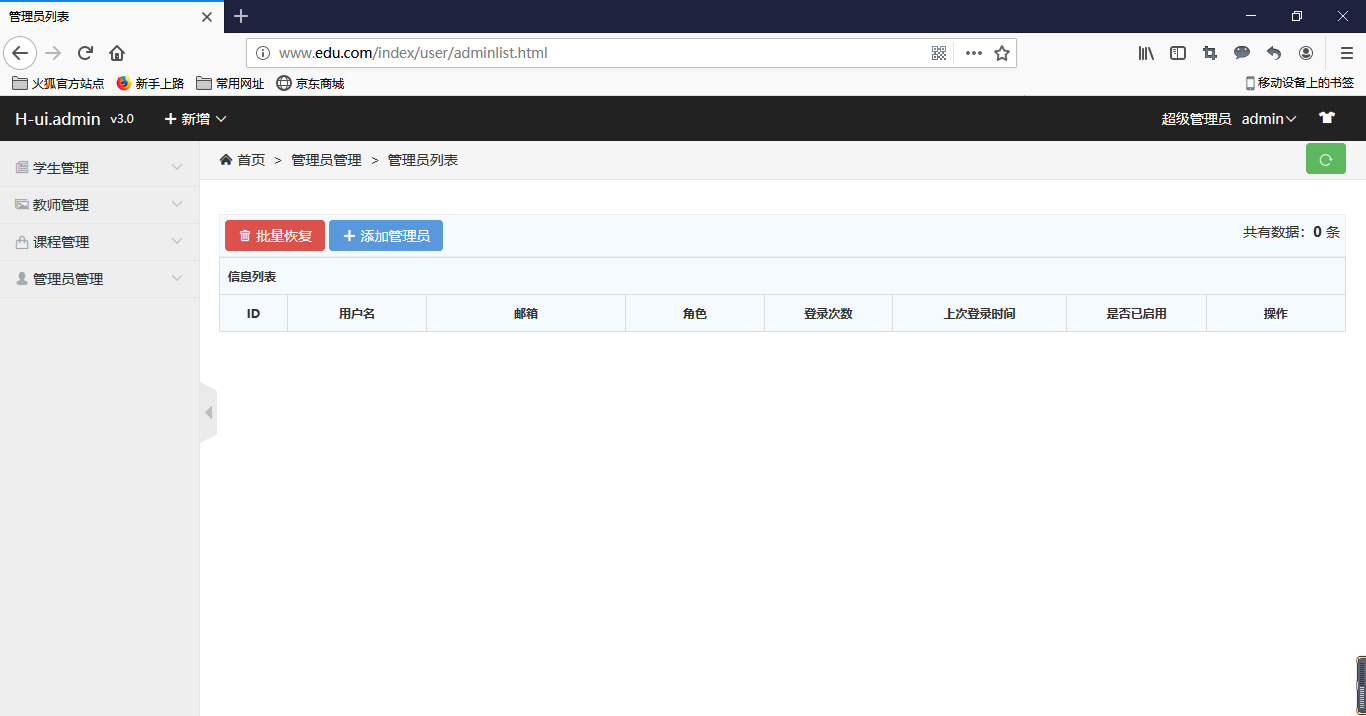Toggle the sidebar panel icon

point(1177,53)
